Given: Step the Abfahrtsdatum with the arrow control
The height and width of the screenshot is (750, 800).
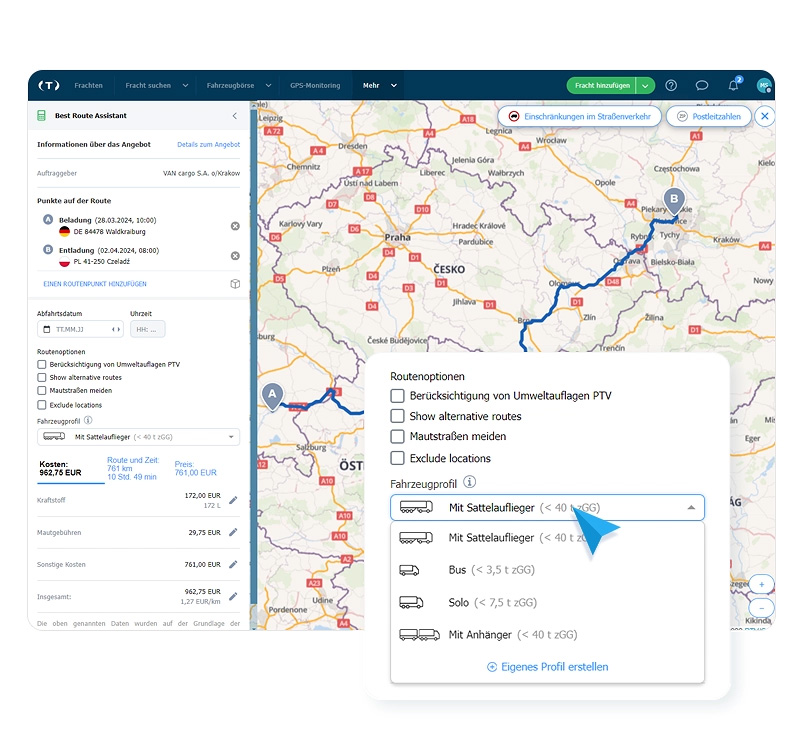Looking at the screenshot, I should coord(116,330).
